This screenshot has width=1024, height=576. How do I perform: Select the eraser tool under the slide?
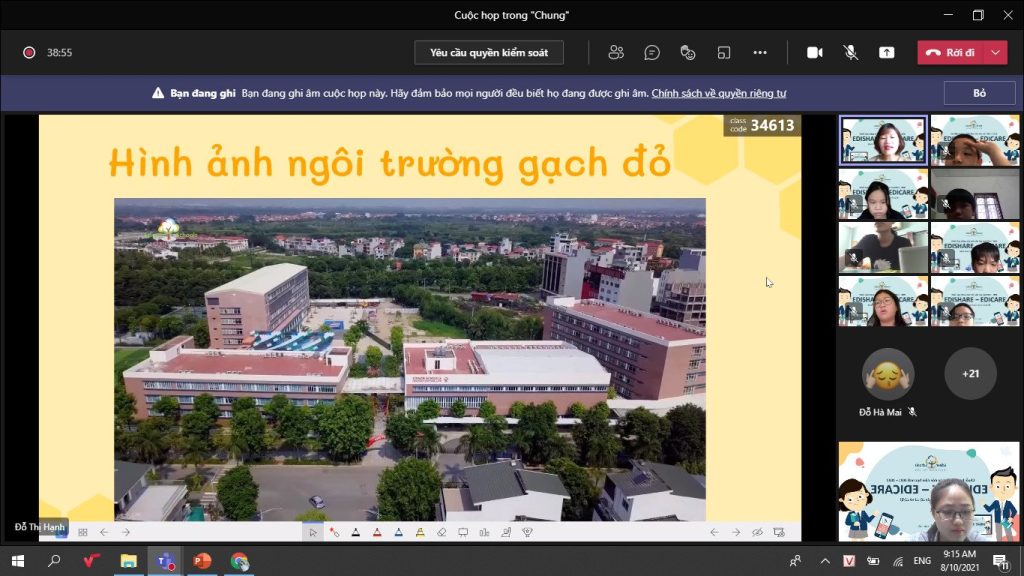[x=441, y=532]
